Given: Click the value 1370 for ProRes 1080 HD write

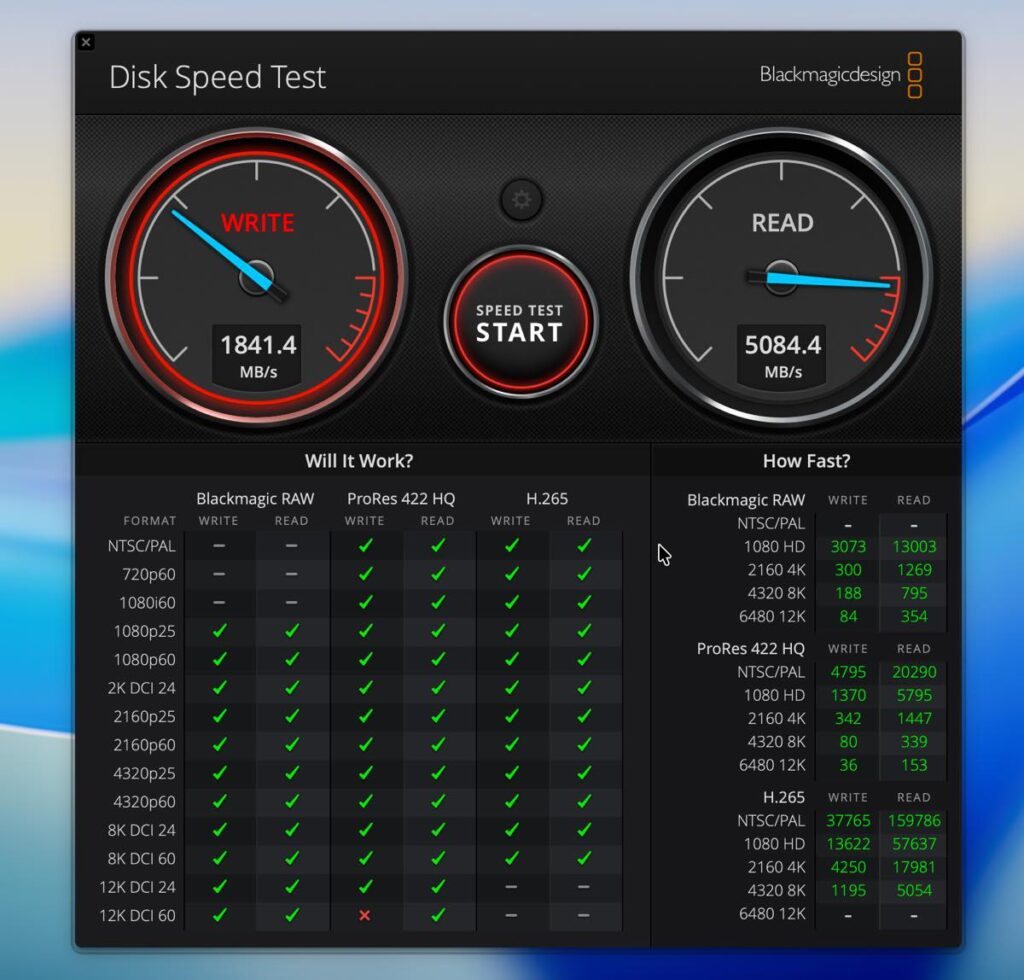Looking at the screenshot, I should 848,695.
